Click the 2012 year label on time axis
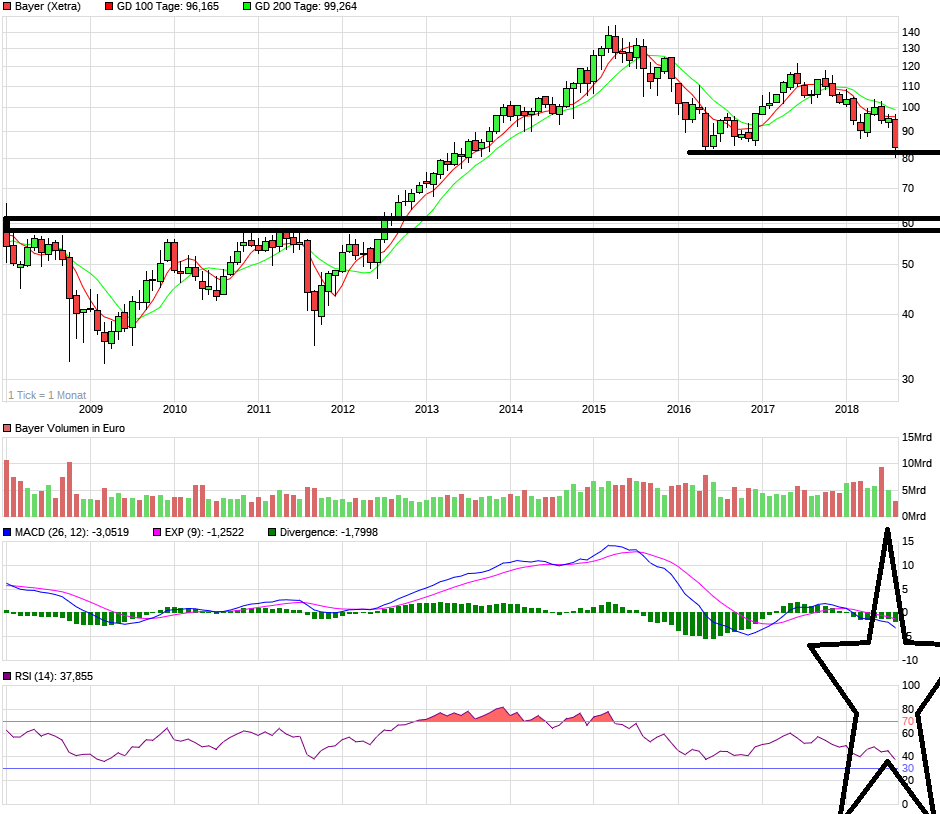The width and height of the screenshot is (940, 814). tap(342, 409)
